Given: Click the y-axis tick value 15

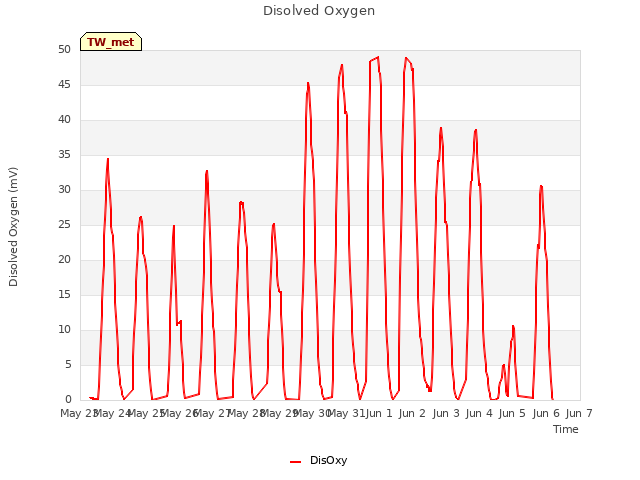Looking at the screenshot, I should click(64, 295).
